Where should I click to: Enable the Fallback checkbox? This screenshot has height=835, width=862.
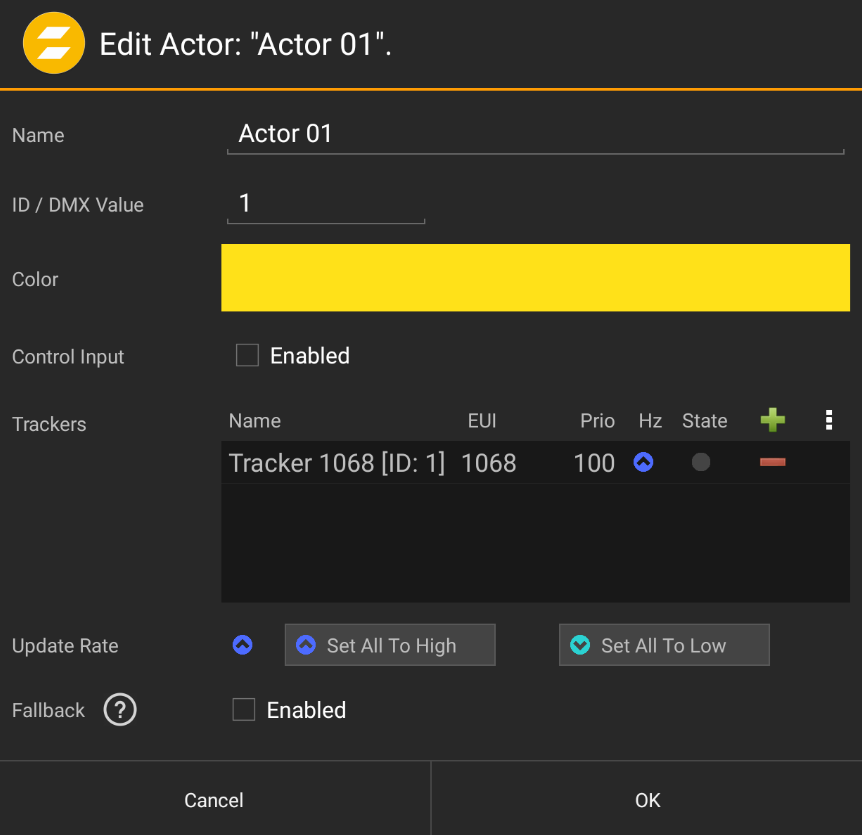tap(243, 709)
